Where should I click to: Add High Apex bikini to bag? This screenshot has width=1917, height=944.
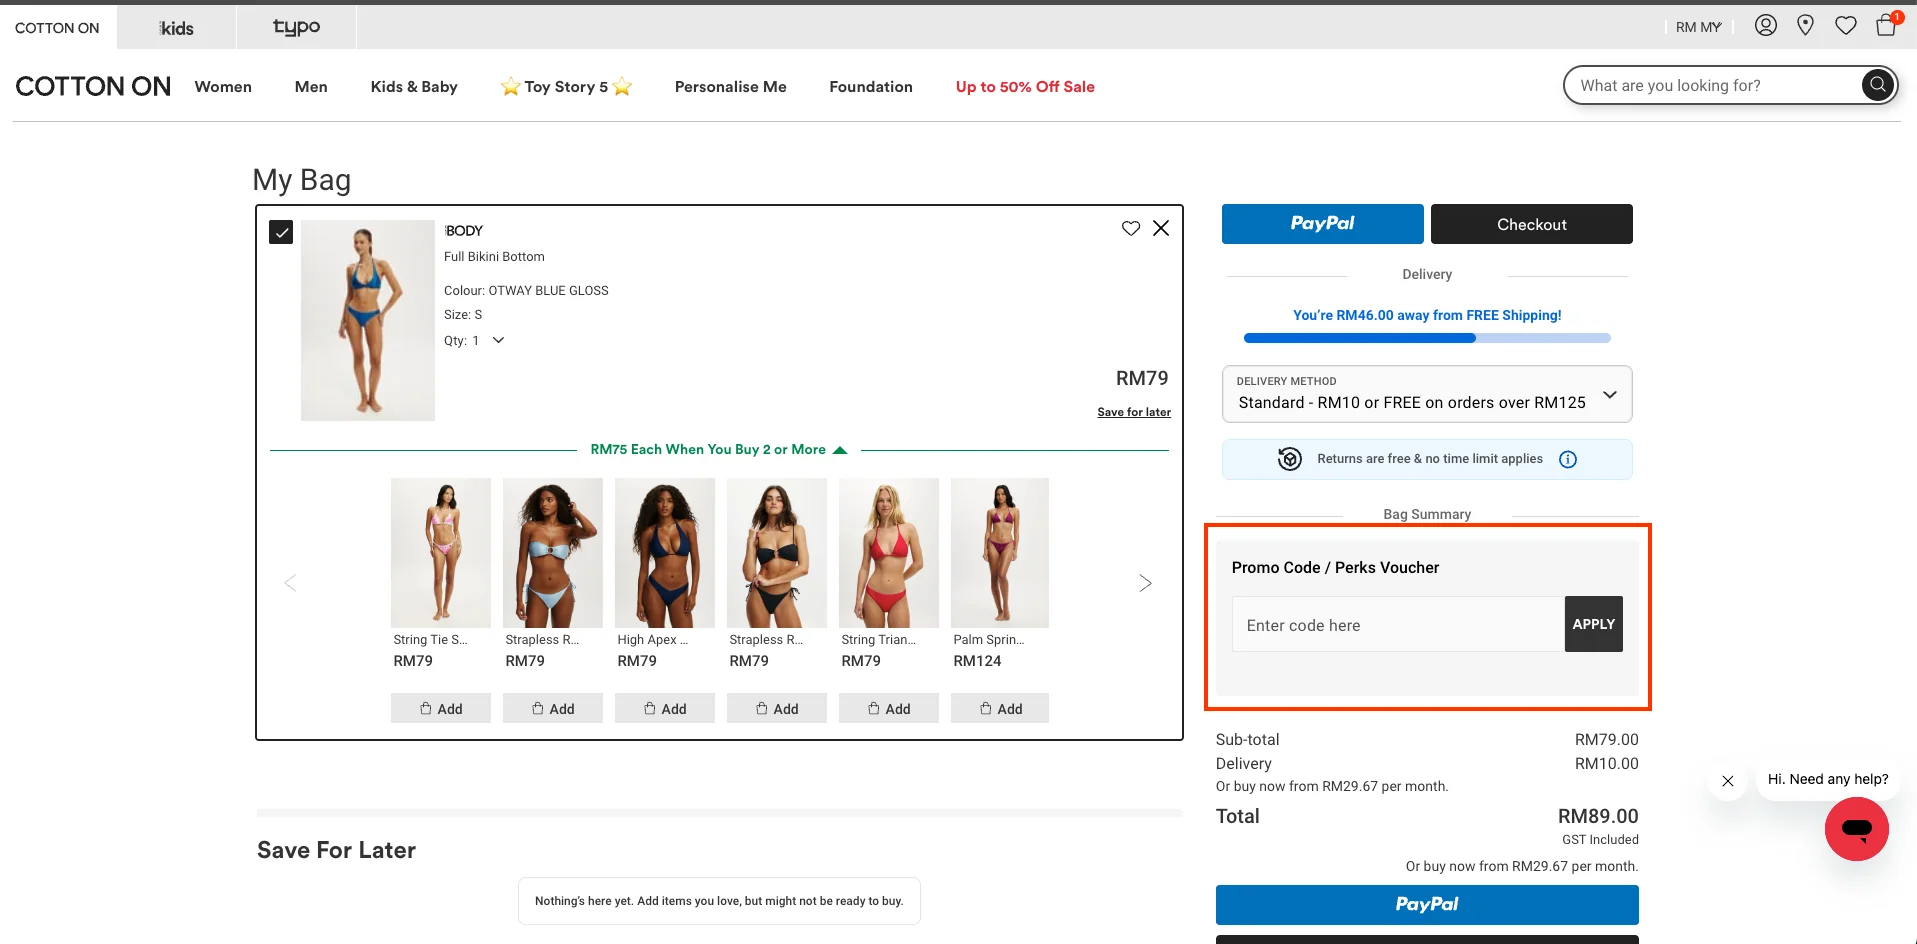(665, 708)
